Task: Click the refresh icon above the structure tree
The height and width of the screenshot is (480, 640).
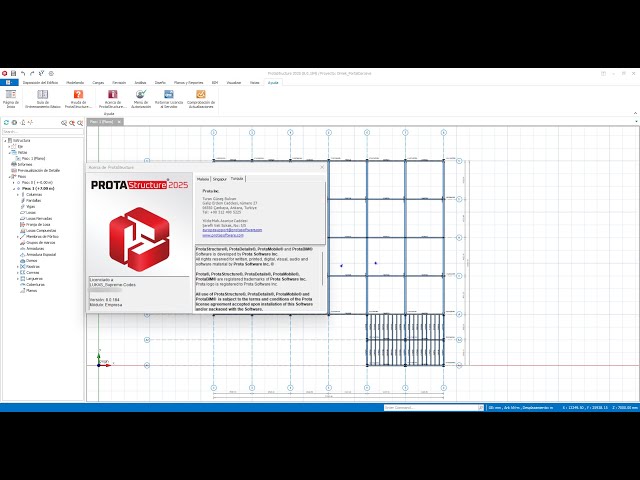Action: pos(6,122)
